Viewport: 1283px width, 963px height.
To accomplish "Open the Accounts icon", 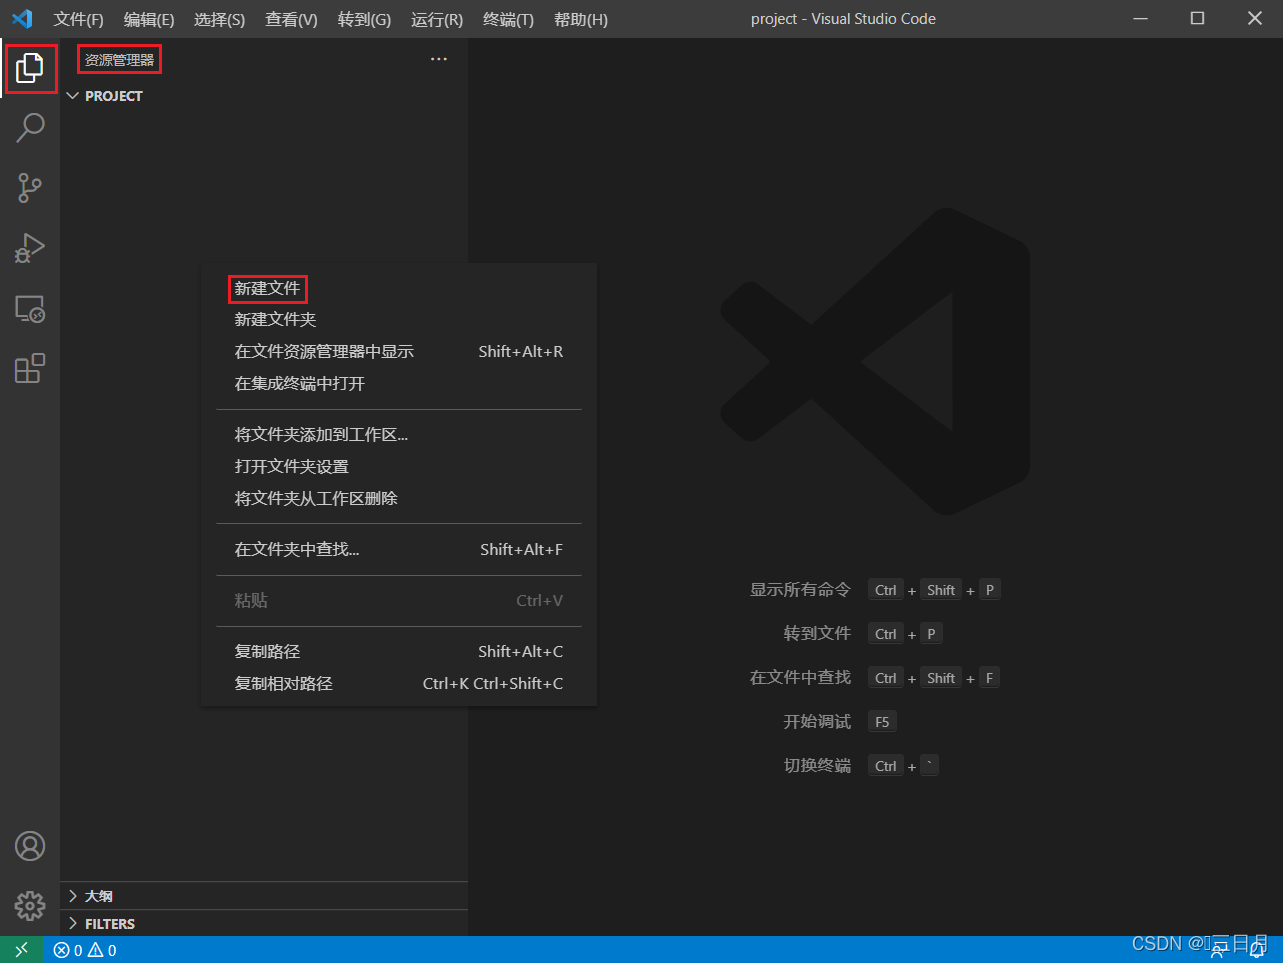I will (x=30, y=846).
